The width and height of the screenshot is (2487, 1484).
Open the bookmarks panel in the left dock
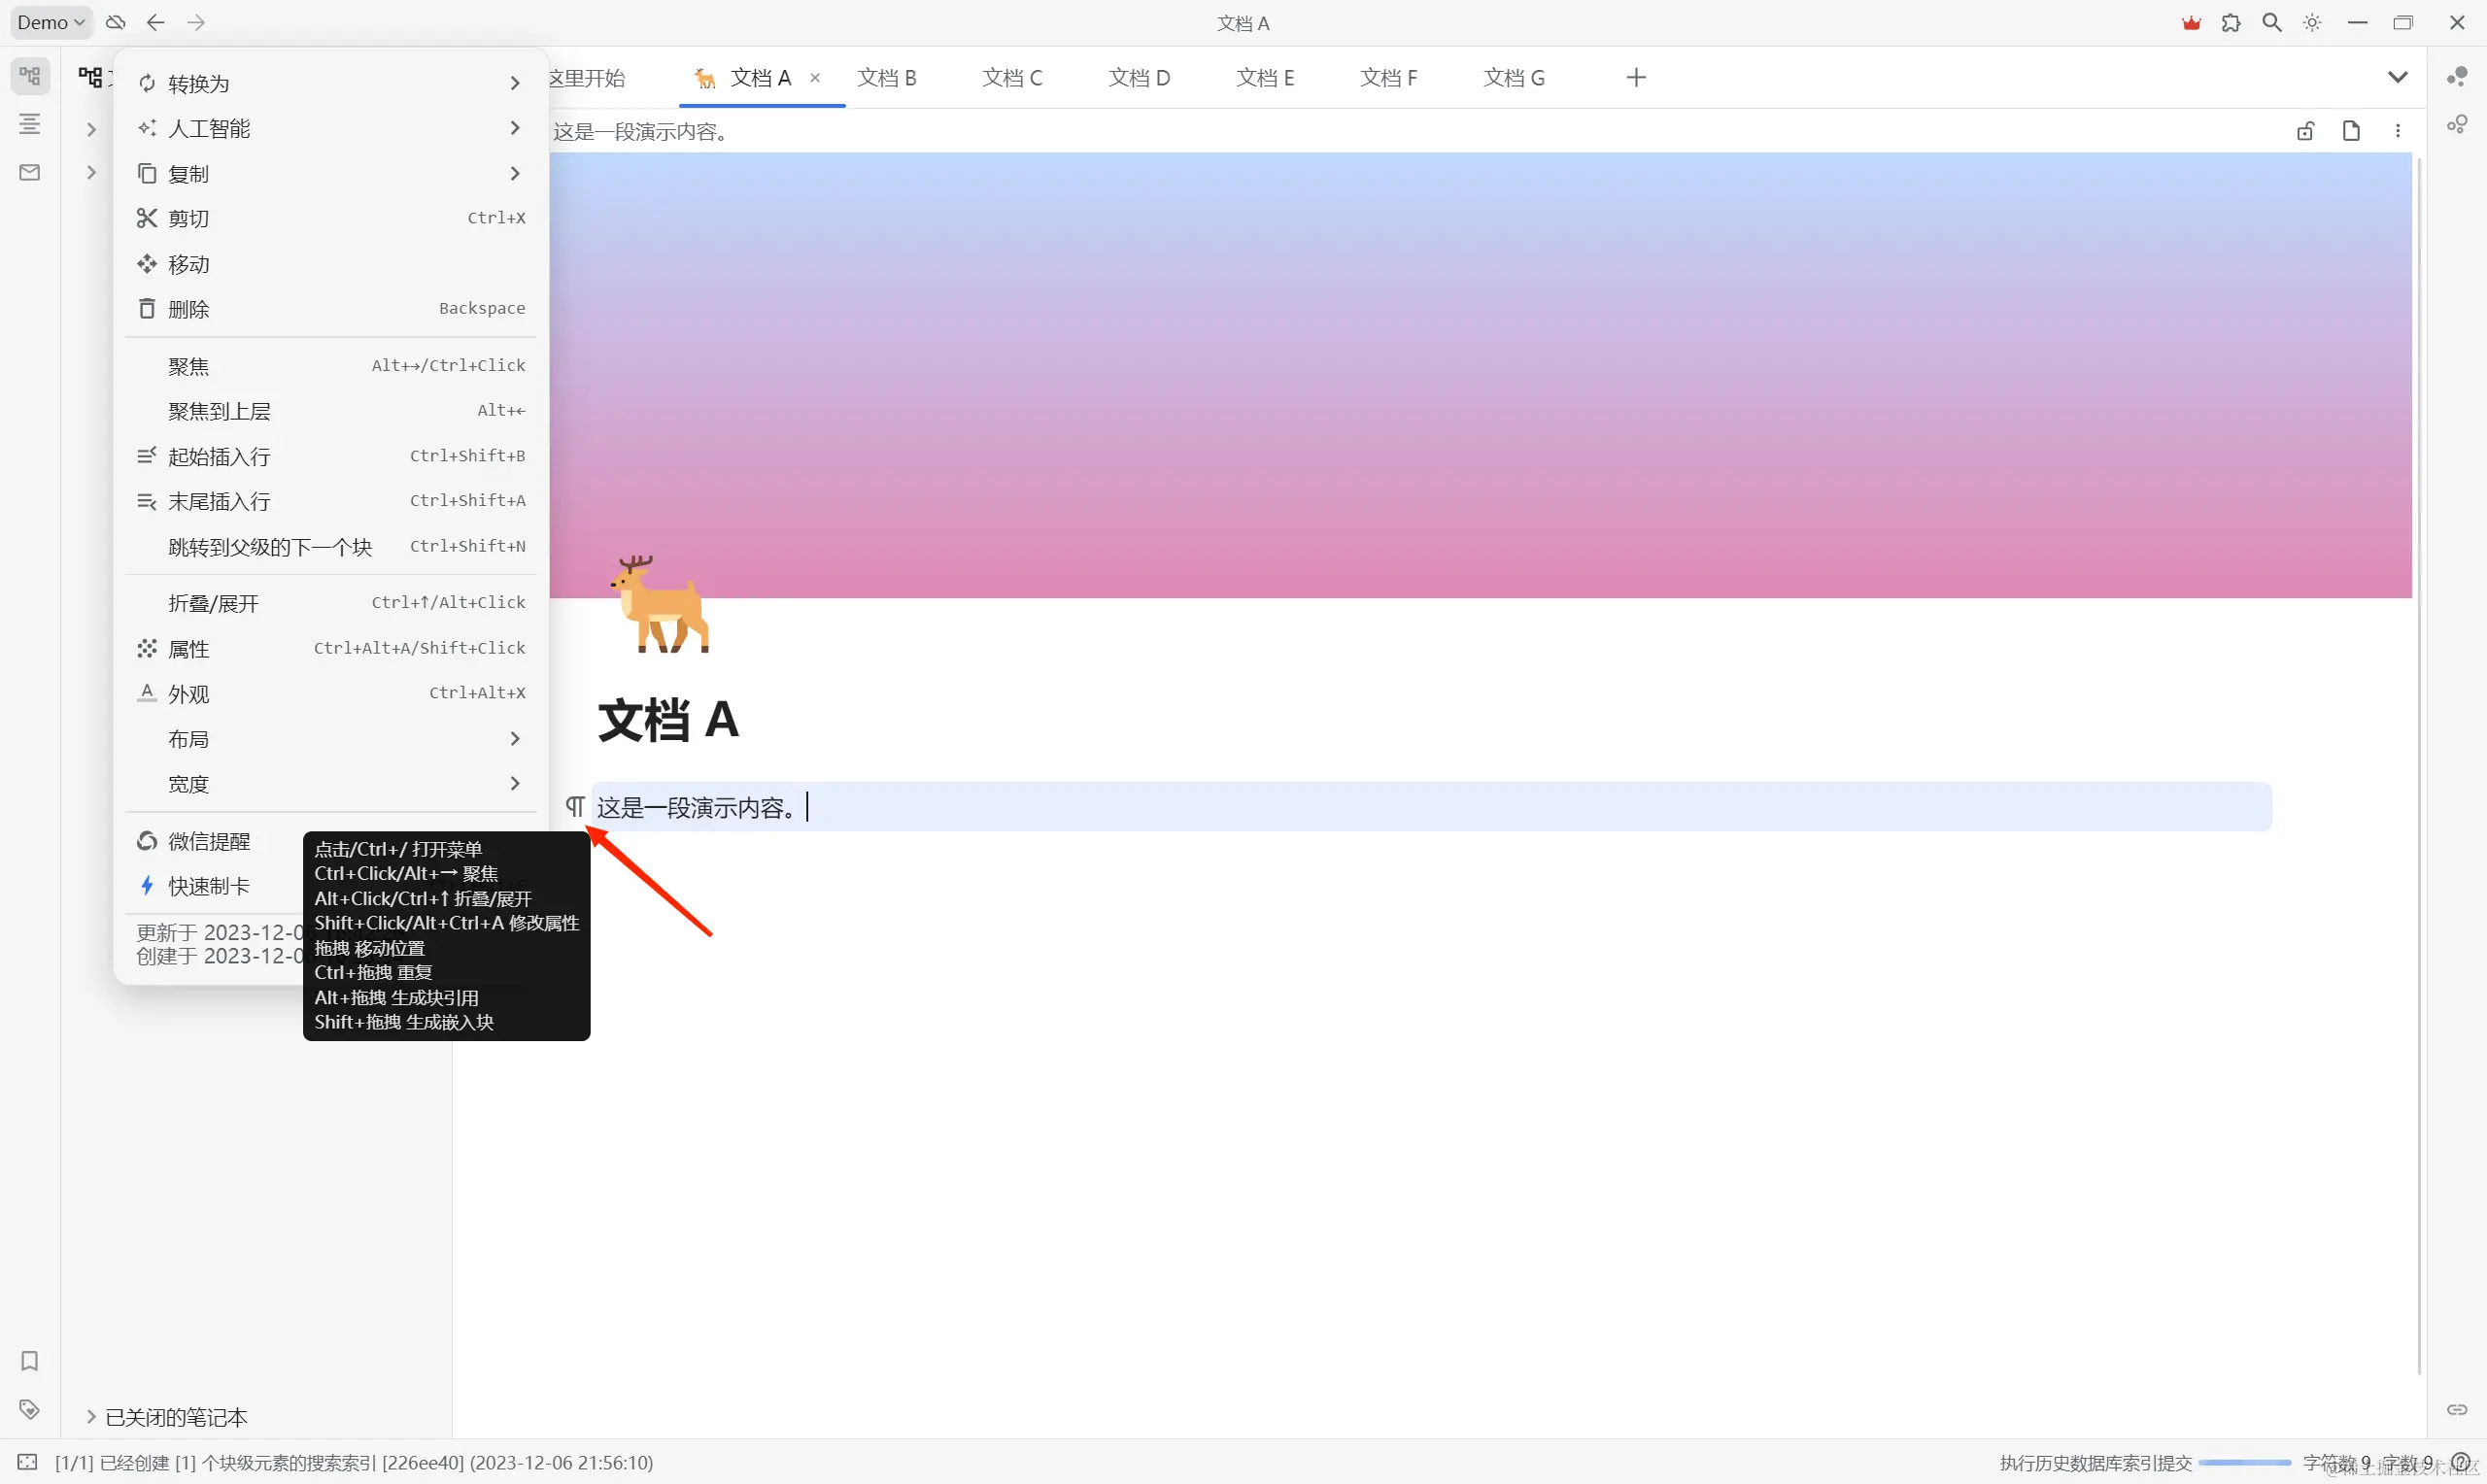[x=29, y=1360]
